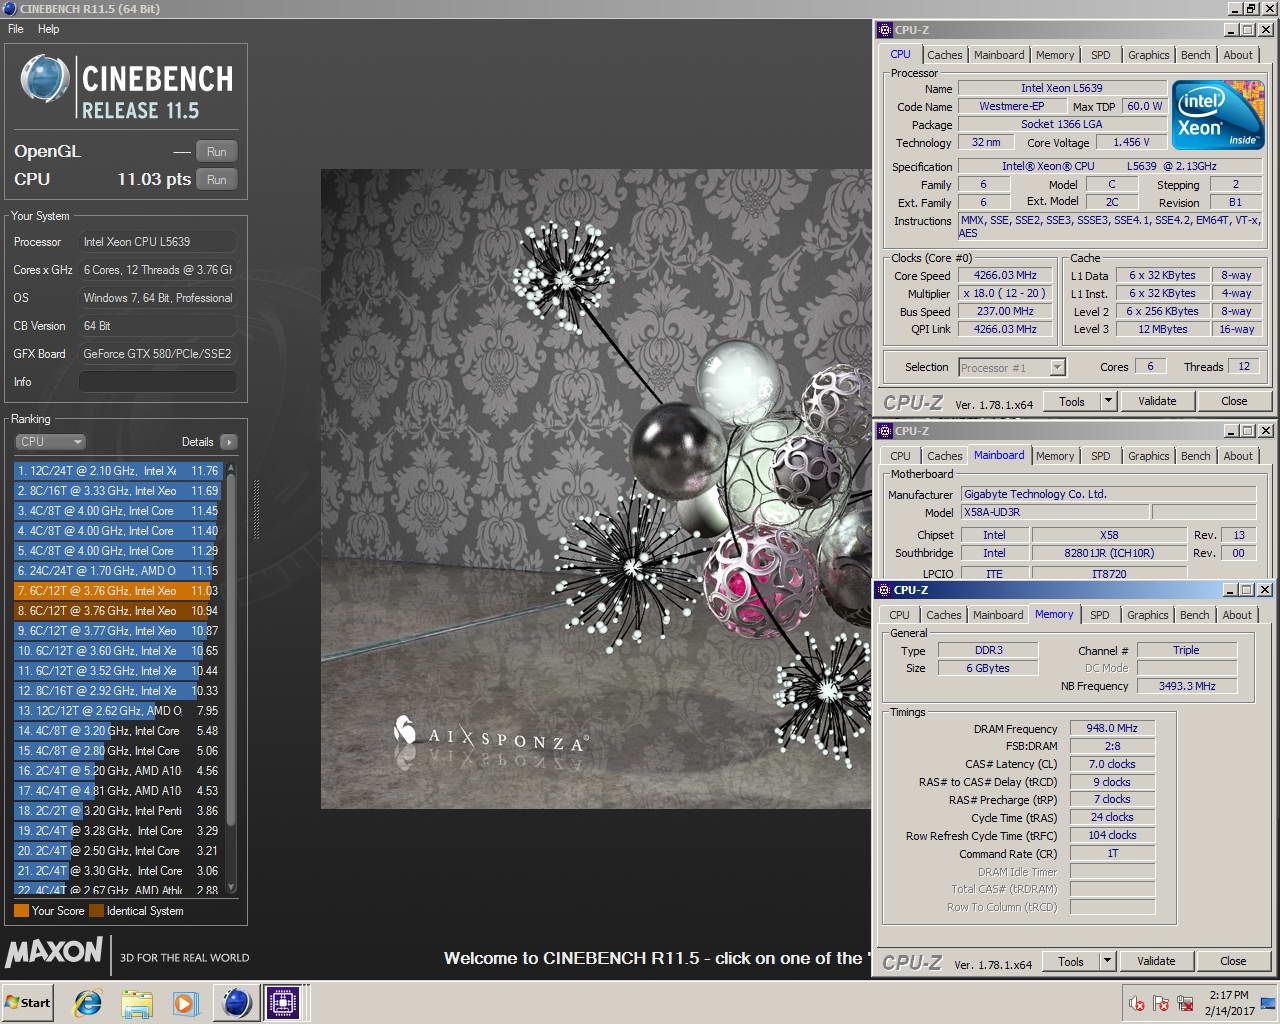Click the Memory CPU-Z window title icon
The height and width of the screenshot is (1024, 1280).
pos(883,590)
